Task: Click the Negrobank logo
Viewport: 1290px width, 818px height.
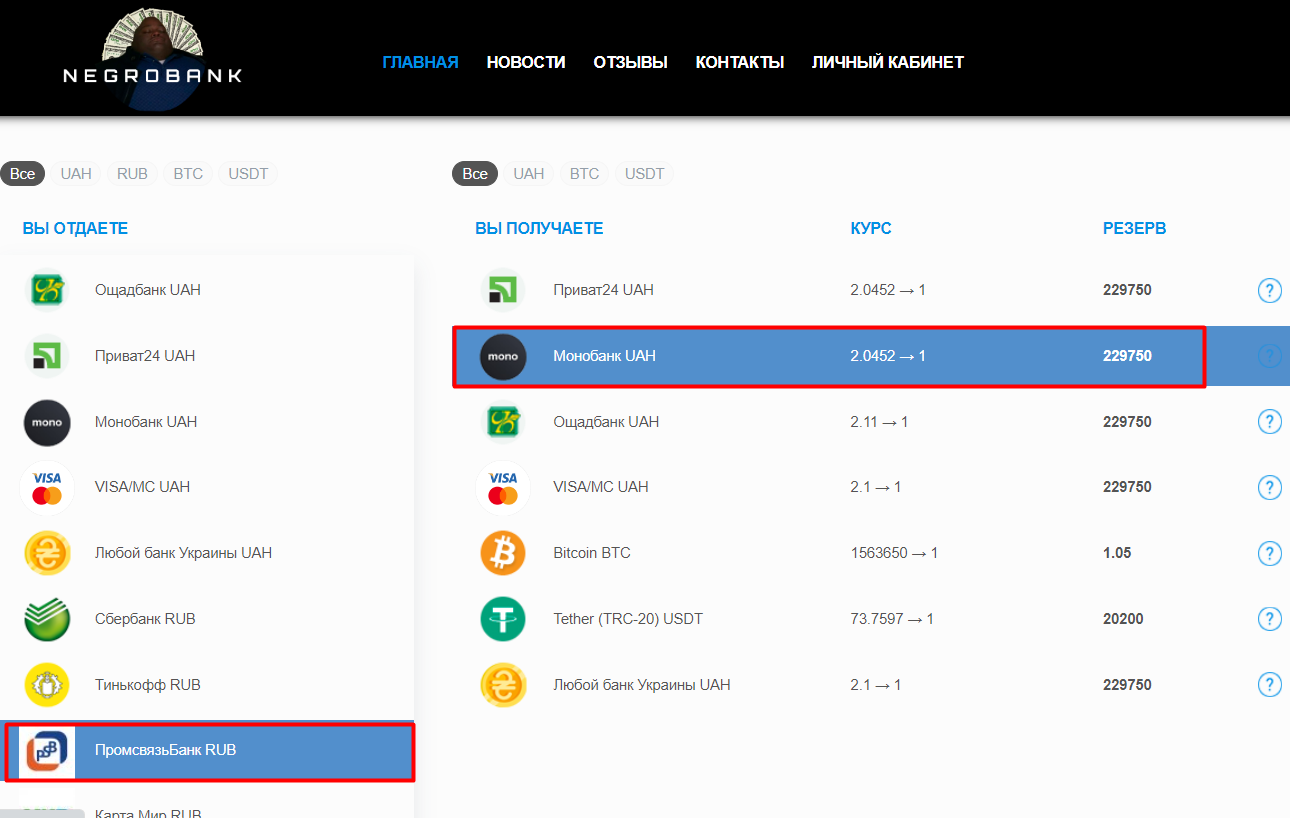Action: [x=152, y=58]
